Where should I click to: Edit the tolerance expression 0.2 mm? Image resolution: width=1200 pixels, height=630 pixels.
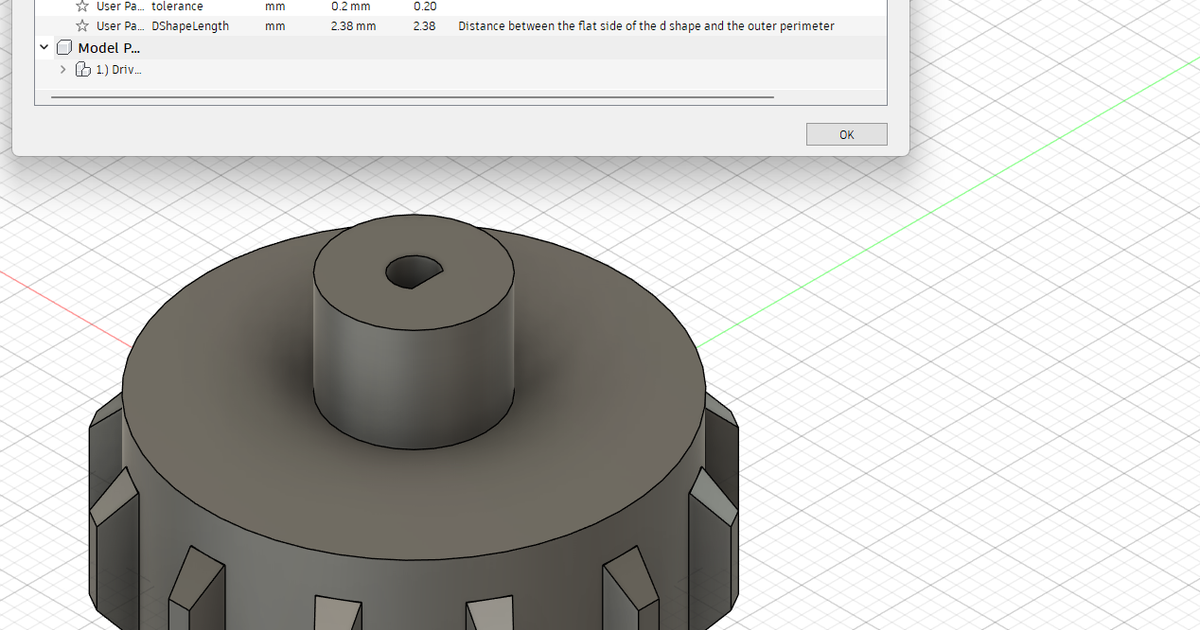click(x=350, y=6)
